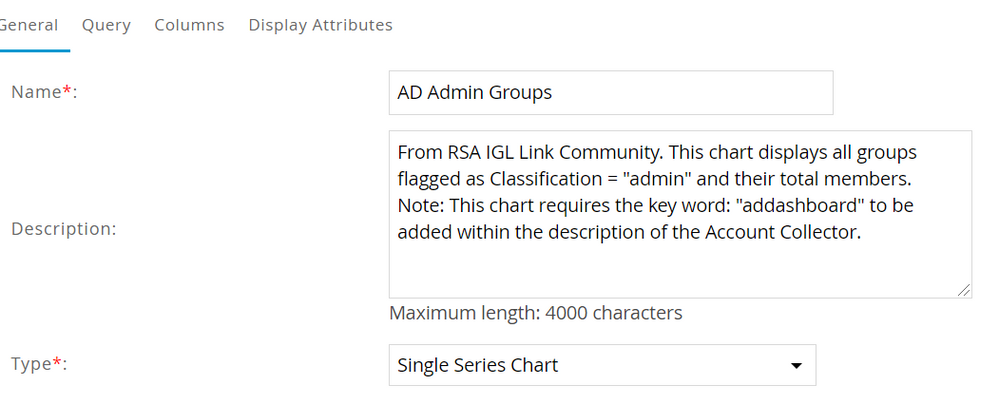Switch to the General tab

[x=30, y=25]
